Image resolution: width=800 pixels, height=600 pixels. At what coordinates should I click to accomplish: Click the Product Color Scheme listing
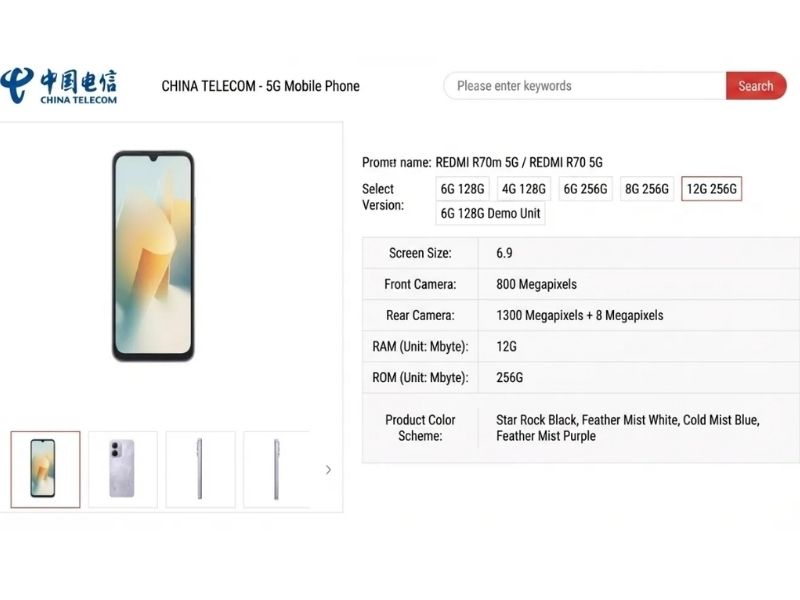click(x=627, y=428)
